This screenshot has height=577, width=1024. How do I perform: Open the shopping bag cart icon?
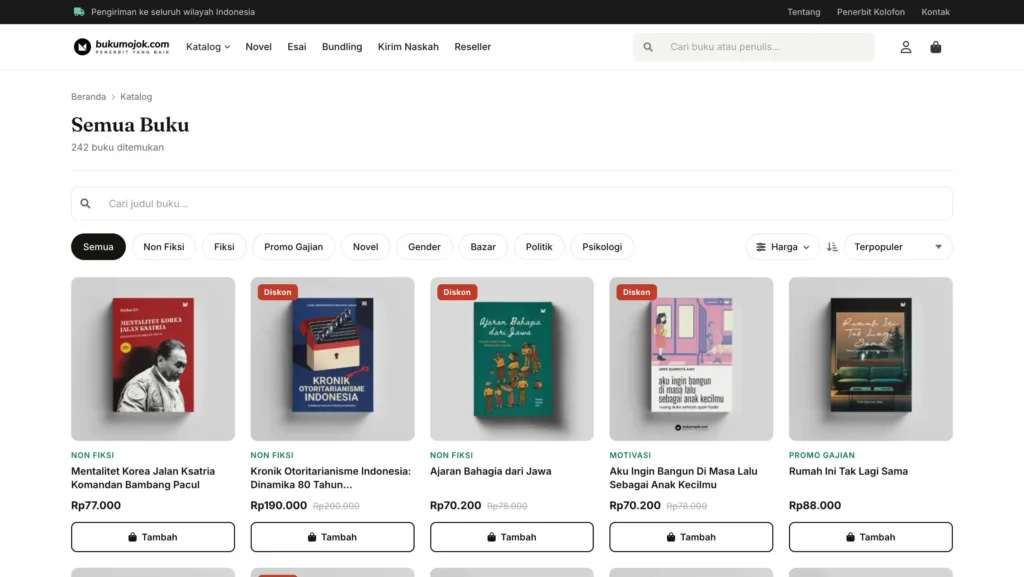936,47
